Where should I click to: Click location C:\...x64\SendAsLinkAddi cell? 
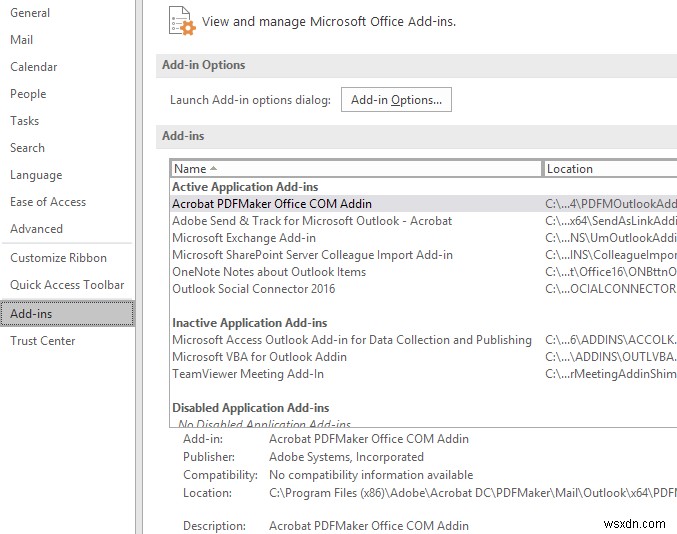(611, 221)
